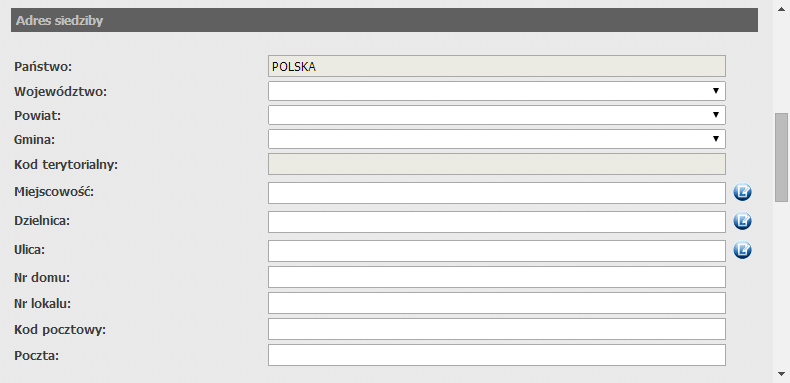Click the vertical scrollbar thumb
The width and height of the screenshot is (790, 383).
pos(781,158)
